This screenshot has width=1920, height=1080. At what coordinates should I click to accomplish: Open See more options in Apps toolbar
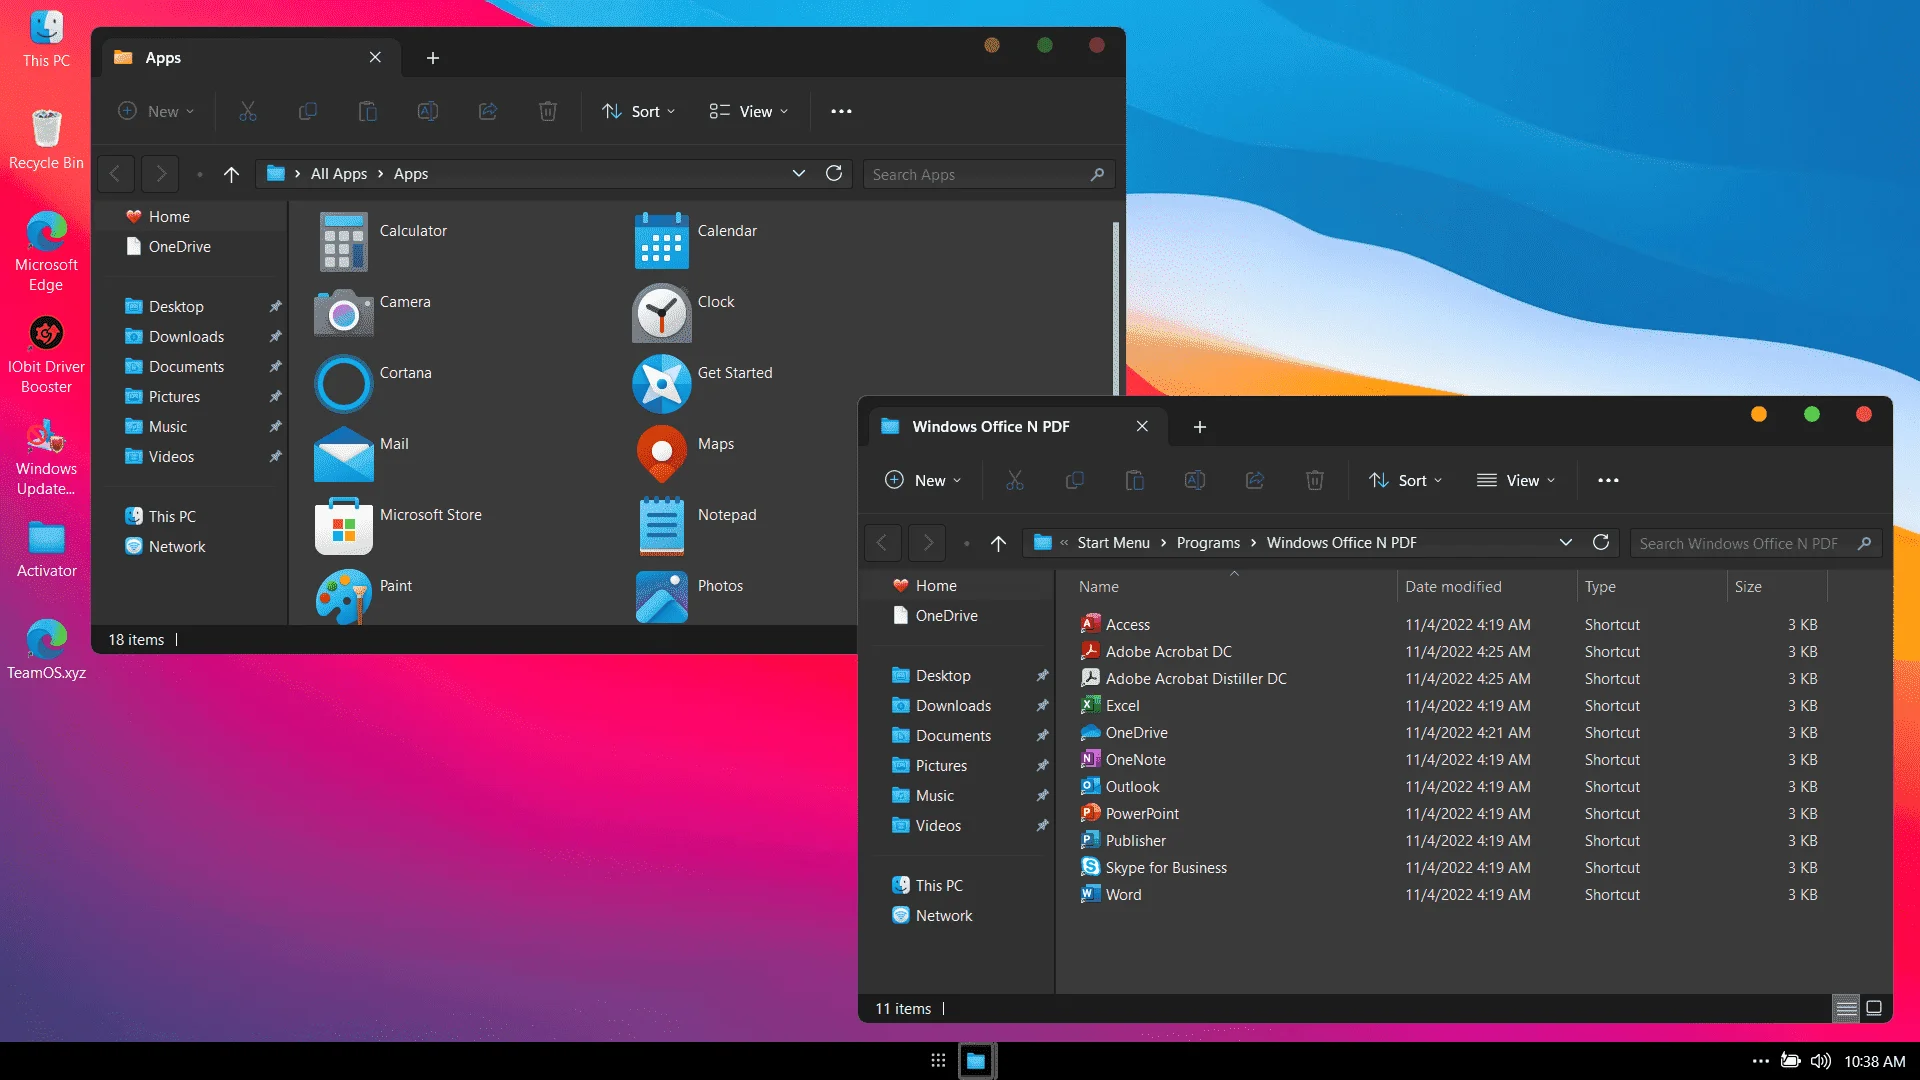click(841, 112)
